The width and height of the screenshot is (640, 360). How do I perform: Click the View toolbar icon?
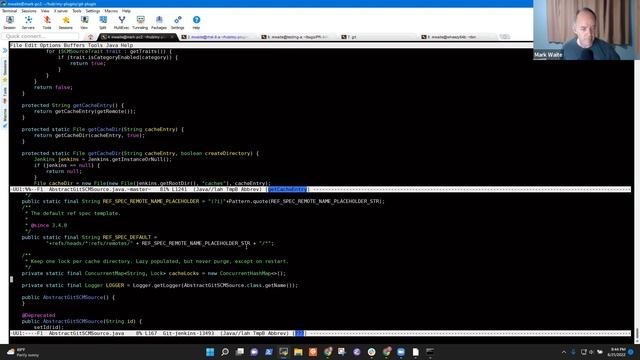tap(84, 22)
